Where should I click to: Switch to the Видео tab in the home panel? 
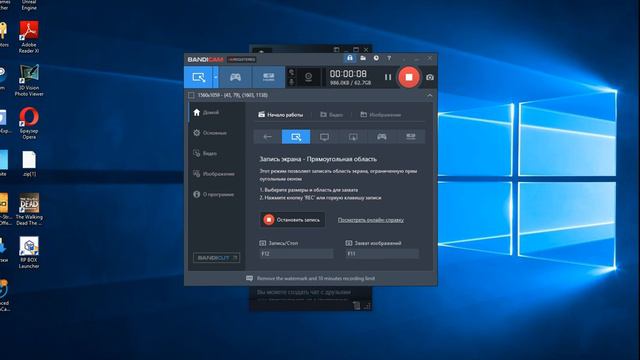tap(331, 115)
